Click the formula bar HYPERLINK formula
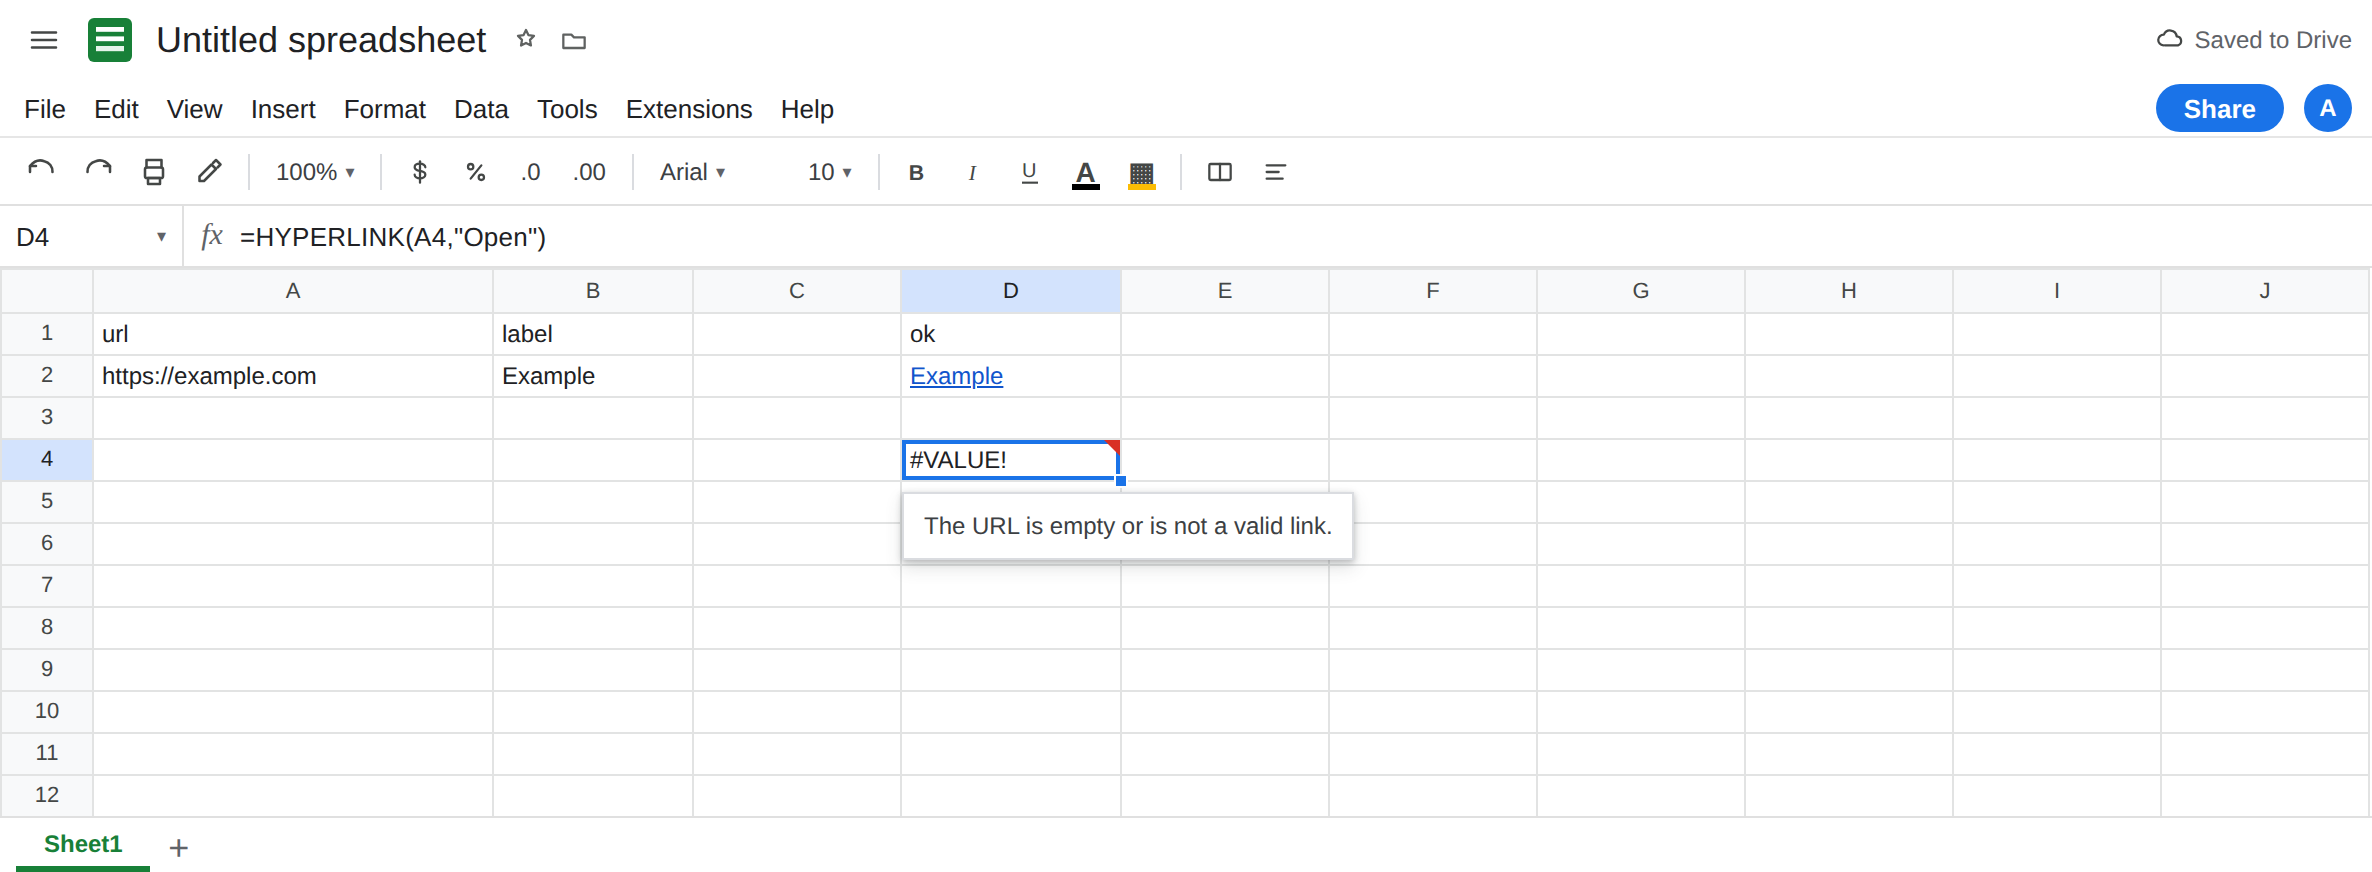 [393, 237]
